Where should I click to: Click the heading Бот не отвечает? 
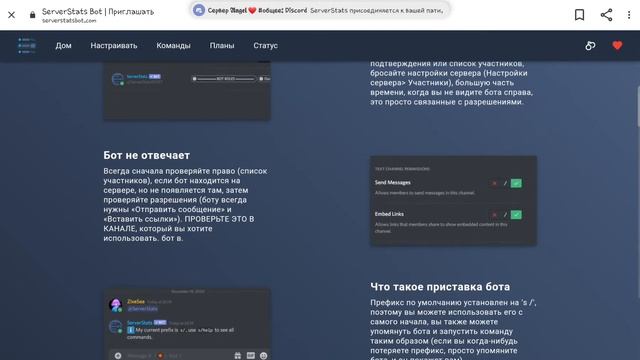(x=147, y=156)
